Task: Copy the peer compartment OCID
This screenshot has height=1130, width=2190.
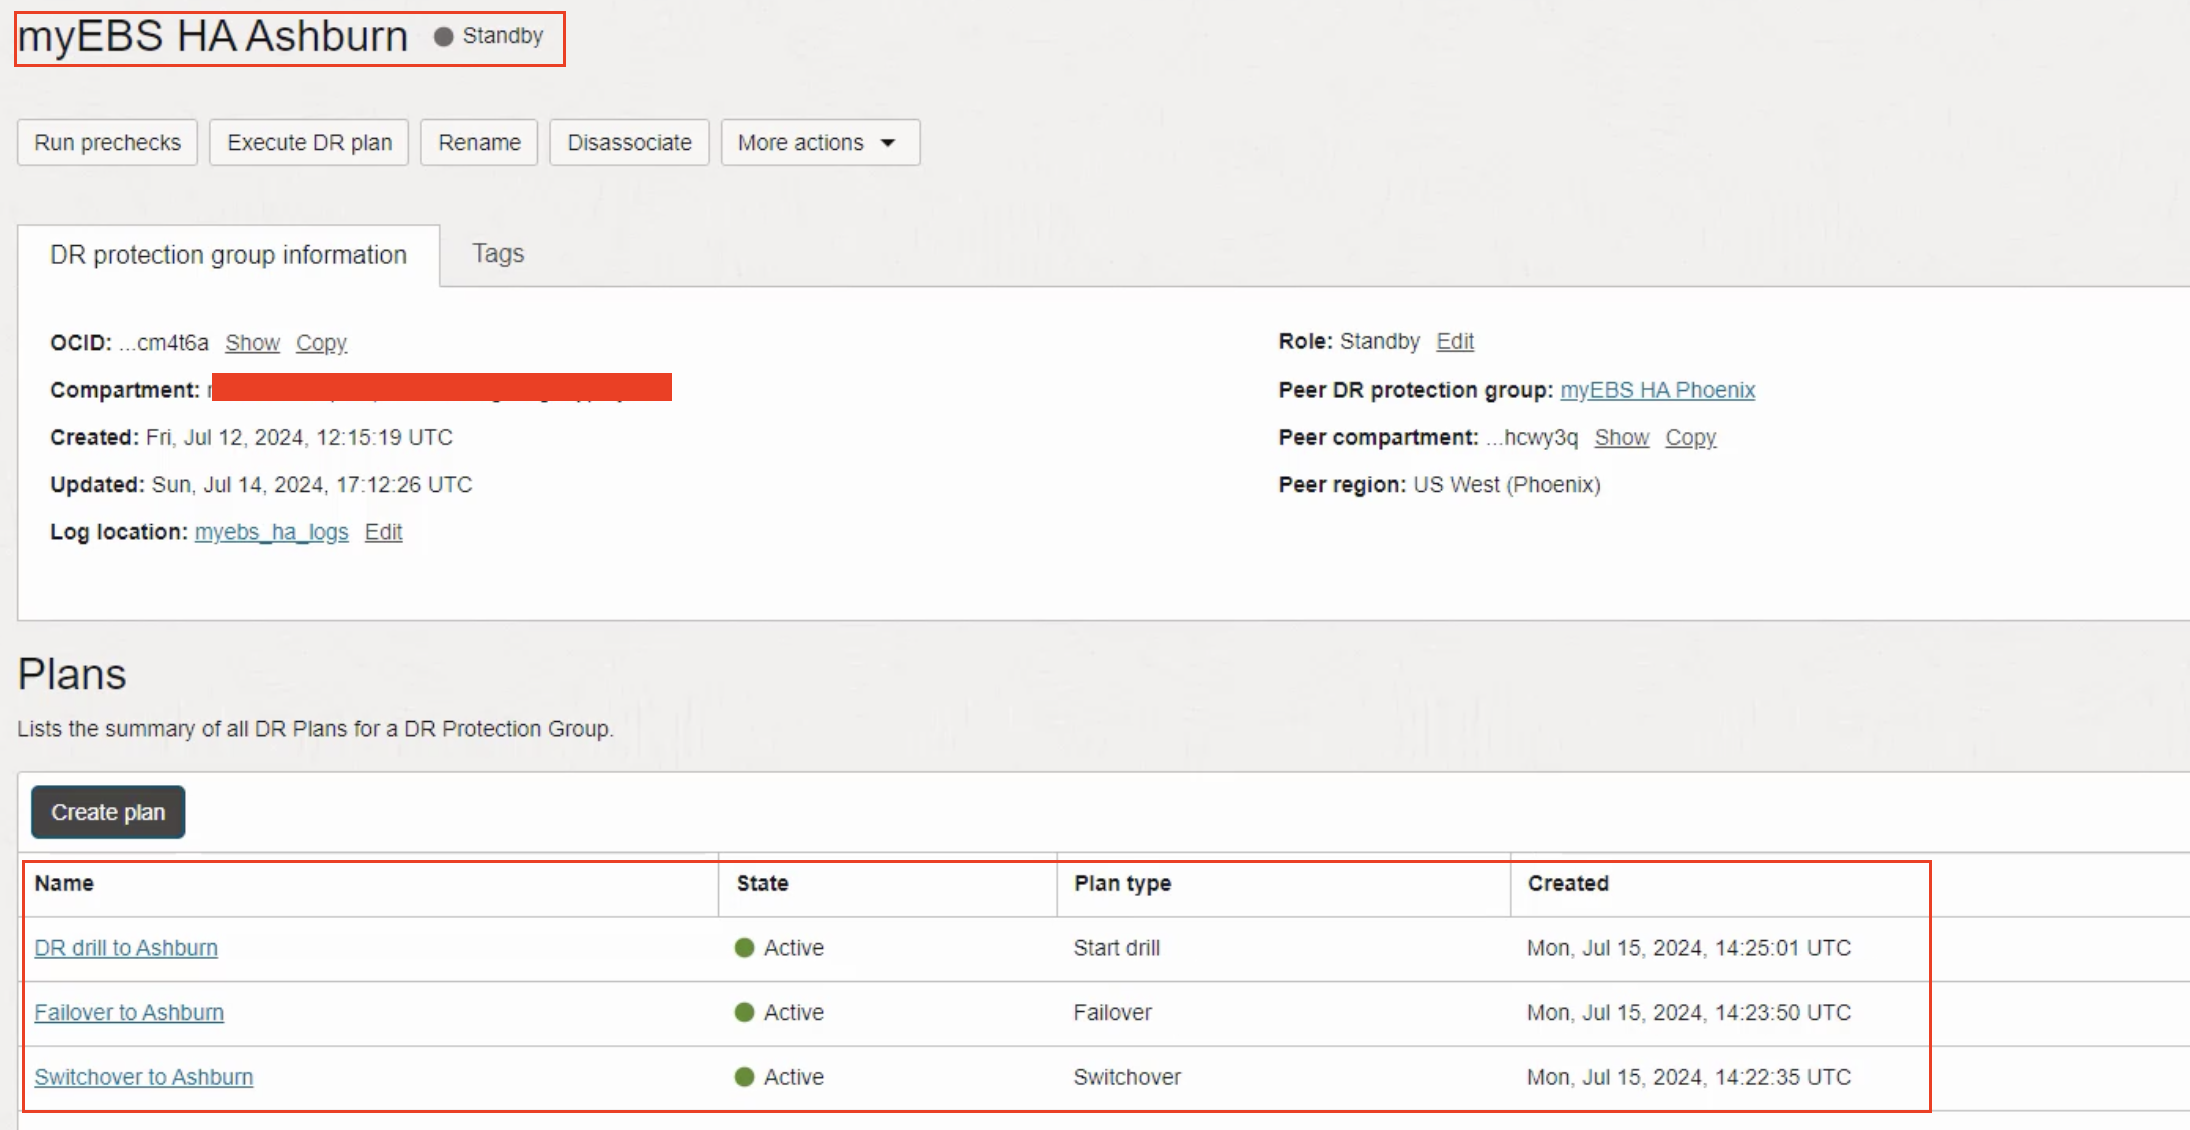Action: coord(1690,438)
